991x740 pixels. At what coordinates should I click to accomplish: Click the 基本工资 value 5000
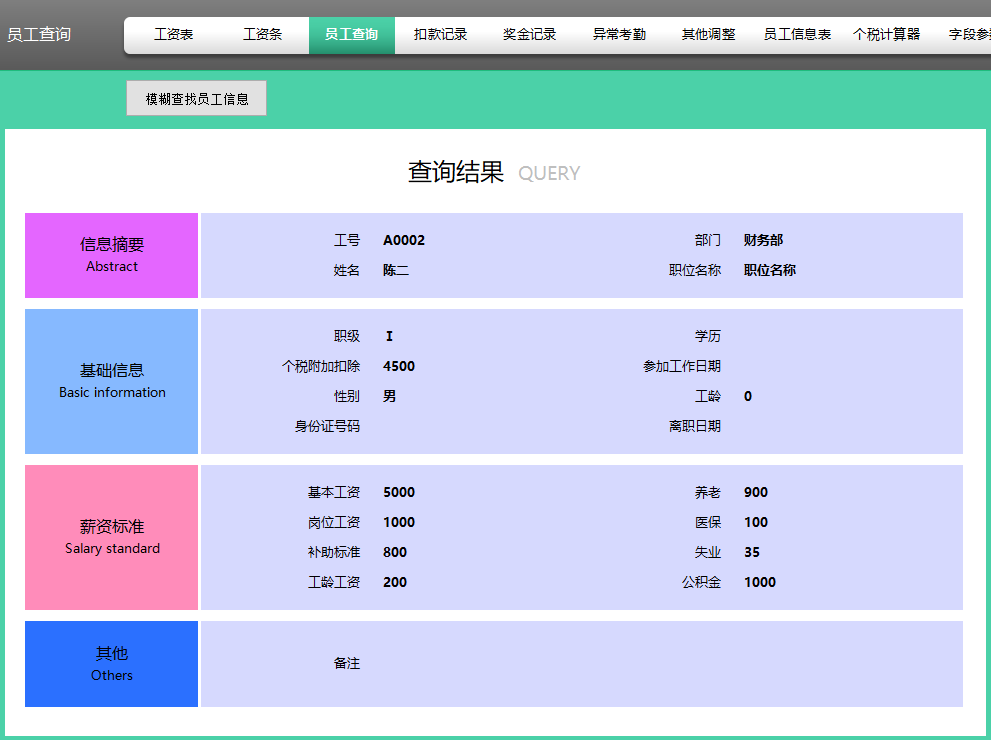coord(397,492)
